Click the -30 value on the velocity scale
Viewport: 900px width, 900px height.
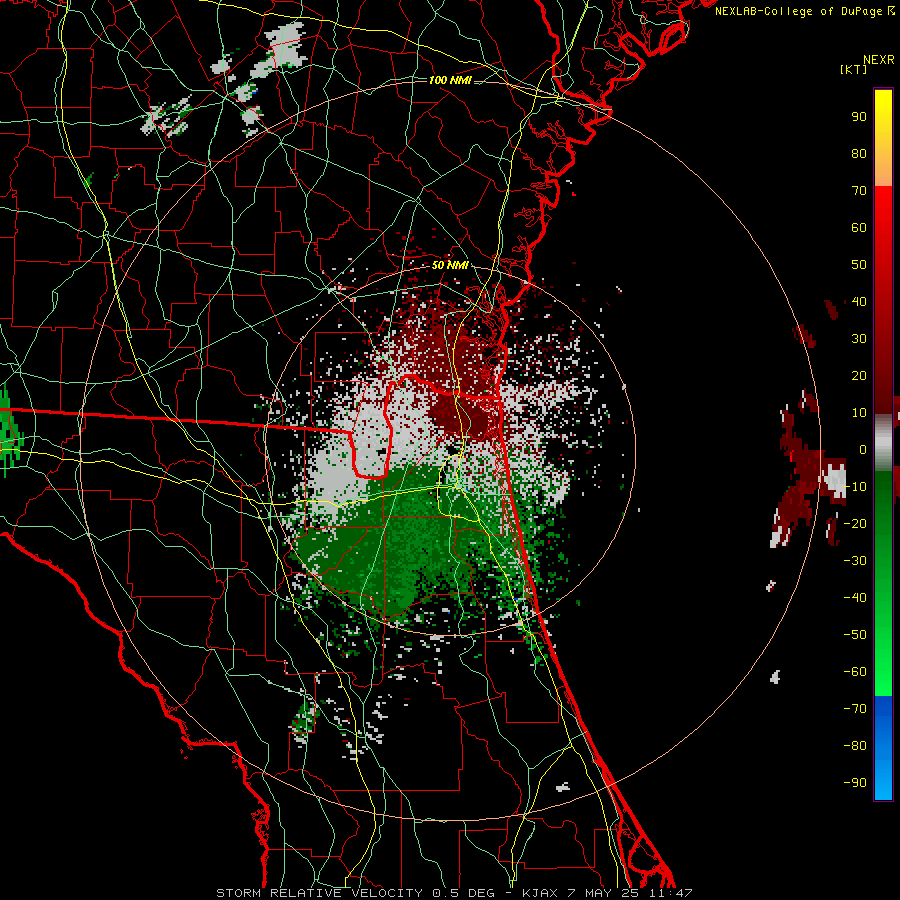tap(855, 561)
